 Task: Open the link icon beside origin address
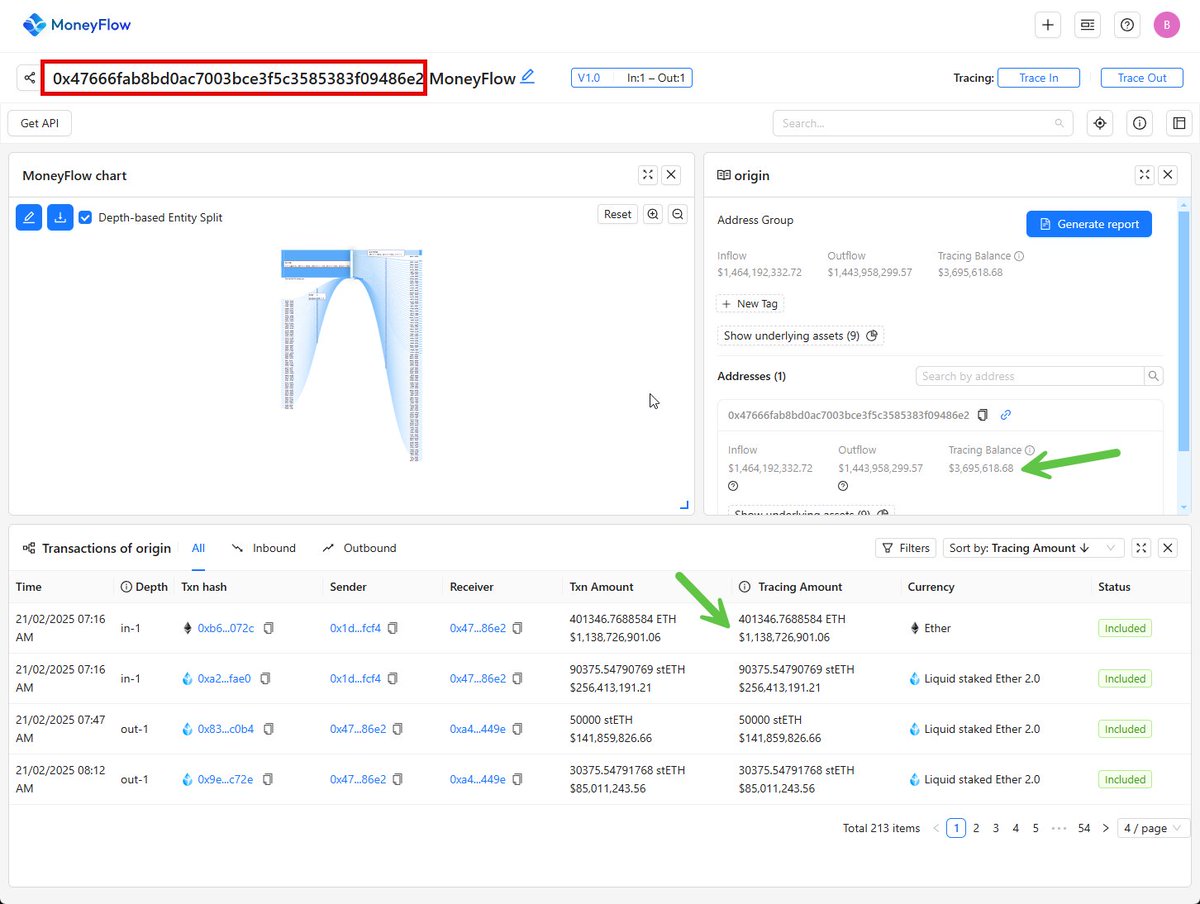point(1006,415)
